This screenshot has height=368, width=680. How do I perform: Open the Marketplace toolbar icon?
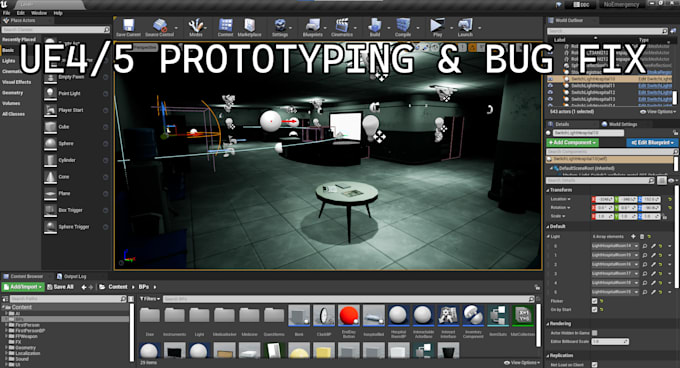(x=249, y=27)
